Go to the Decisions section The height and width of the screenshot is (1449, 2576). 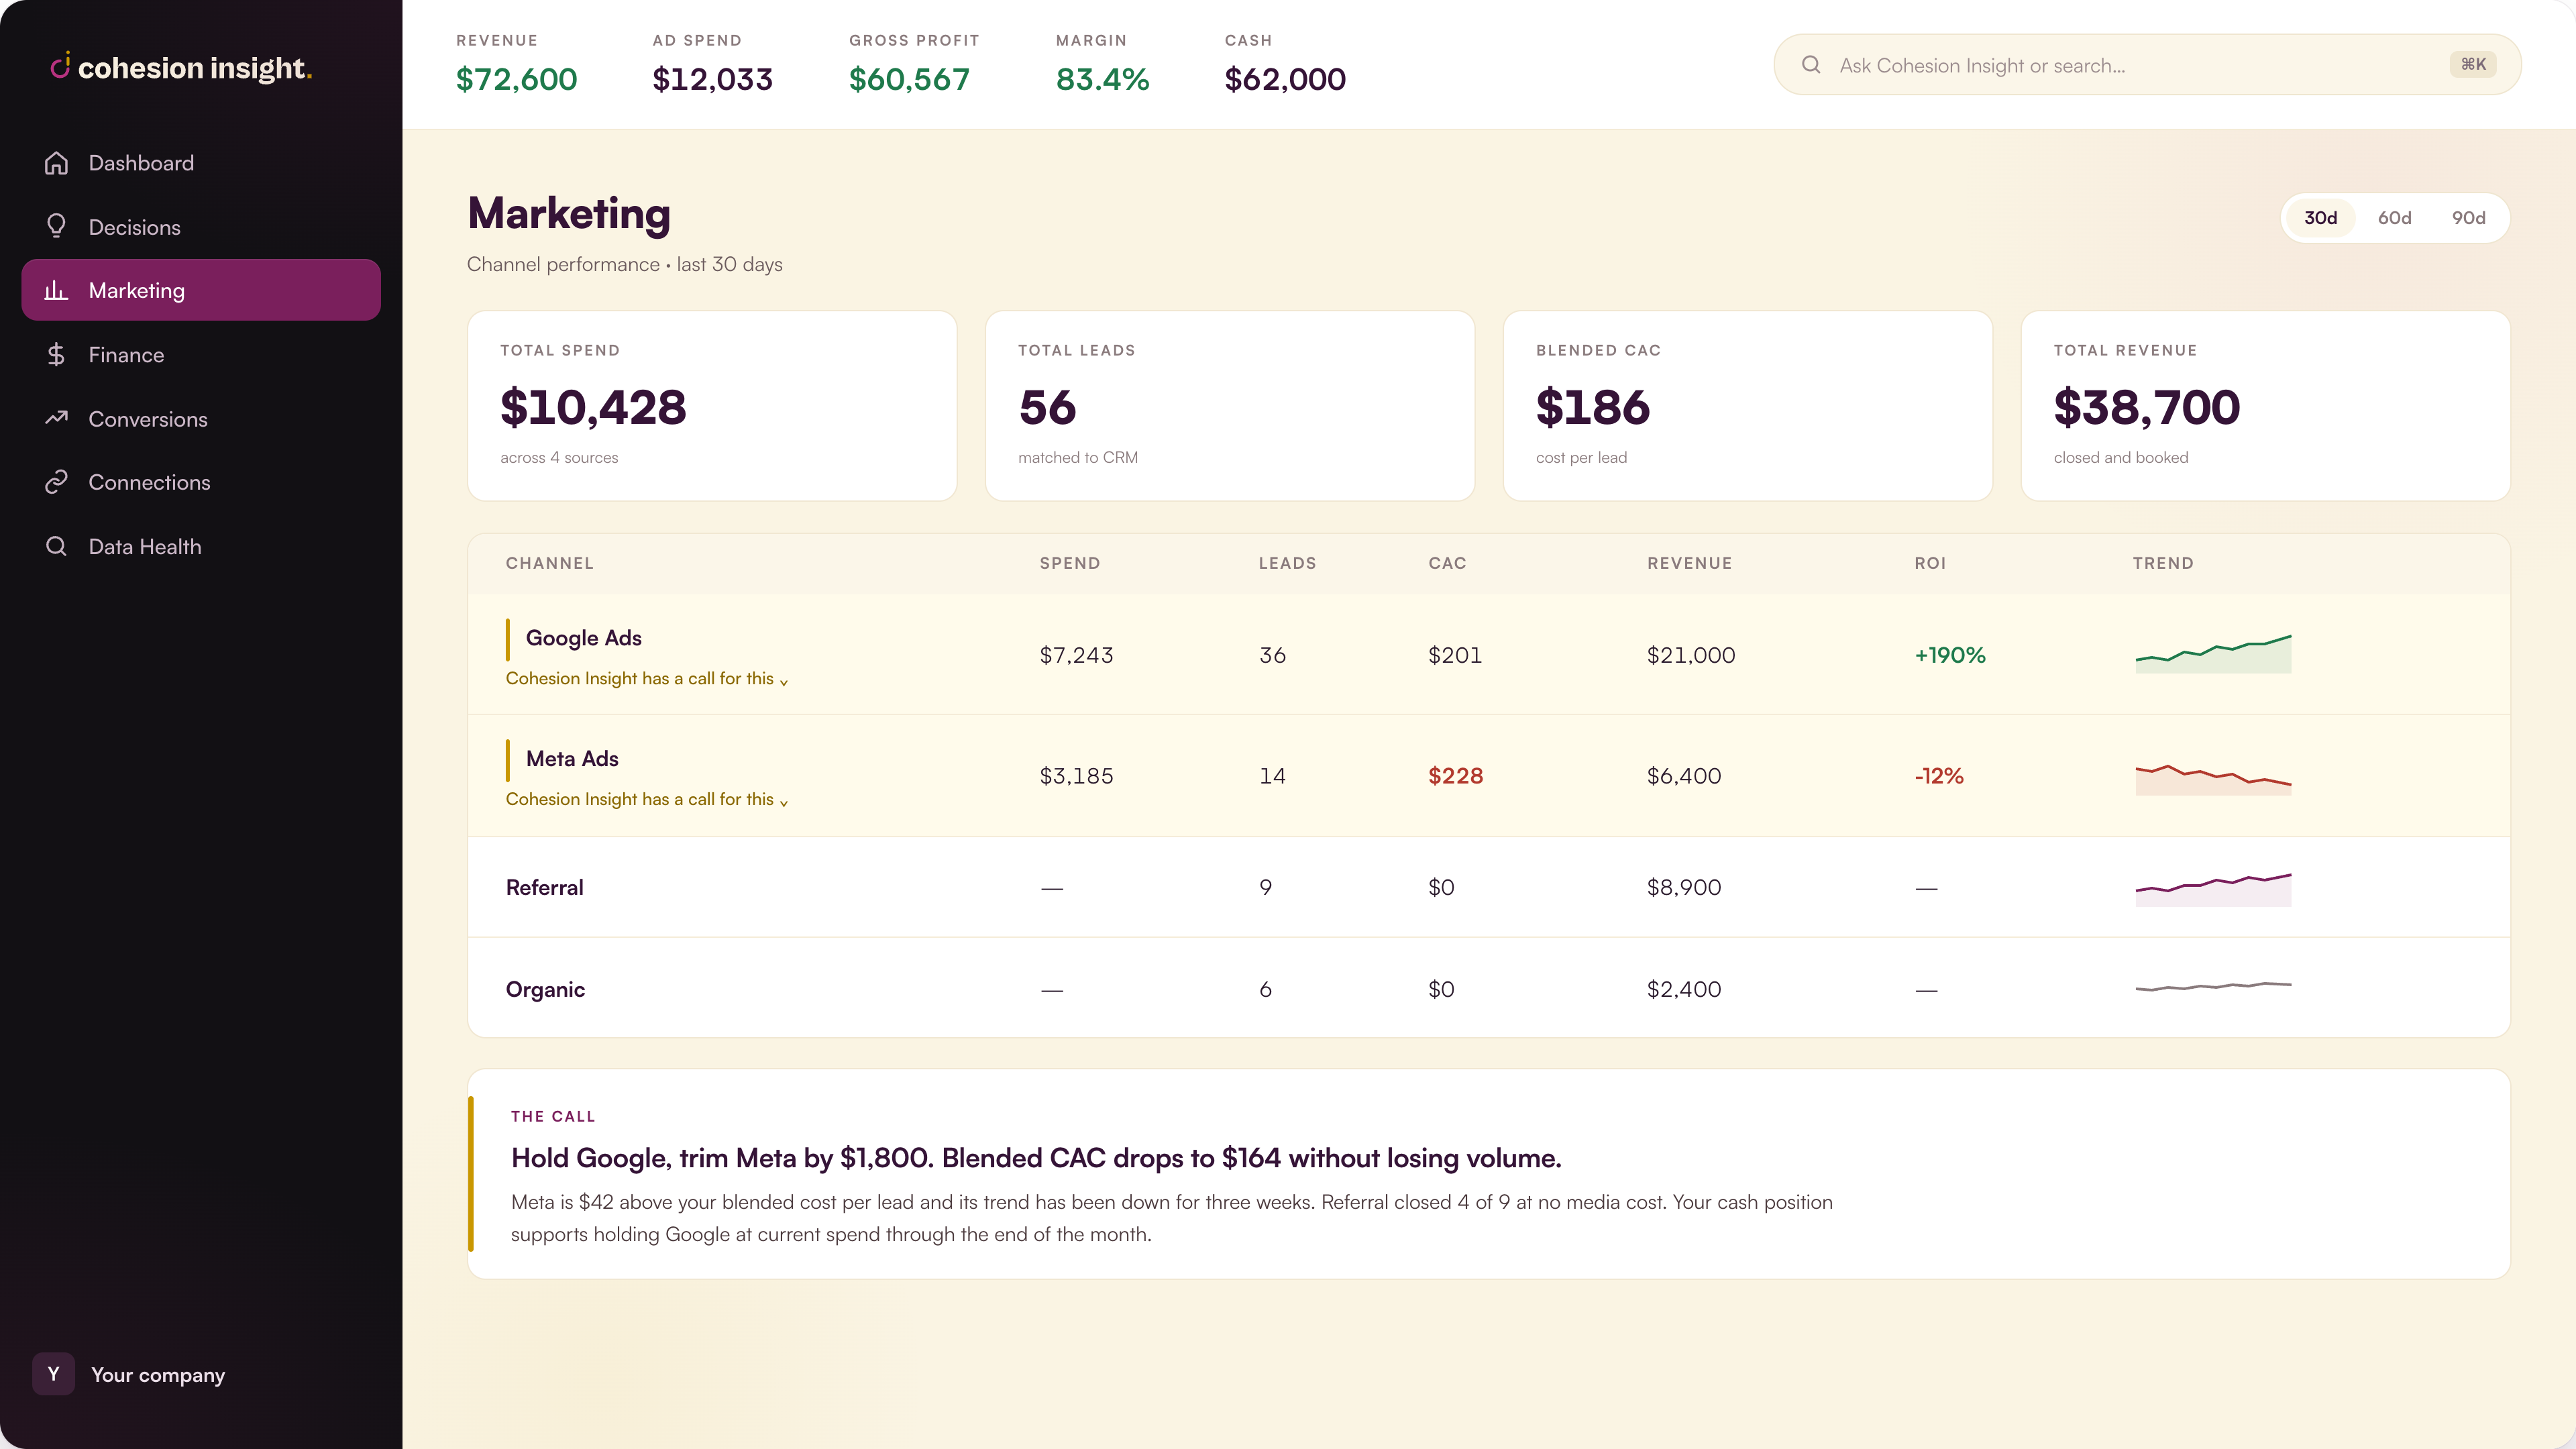pyautogui.click(x=201, y=227)
